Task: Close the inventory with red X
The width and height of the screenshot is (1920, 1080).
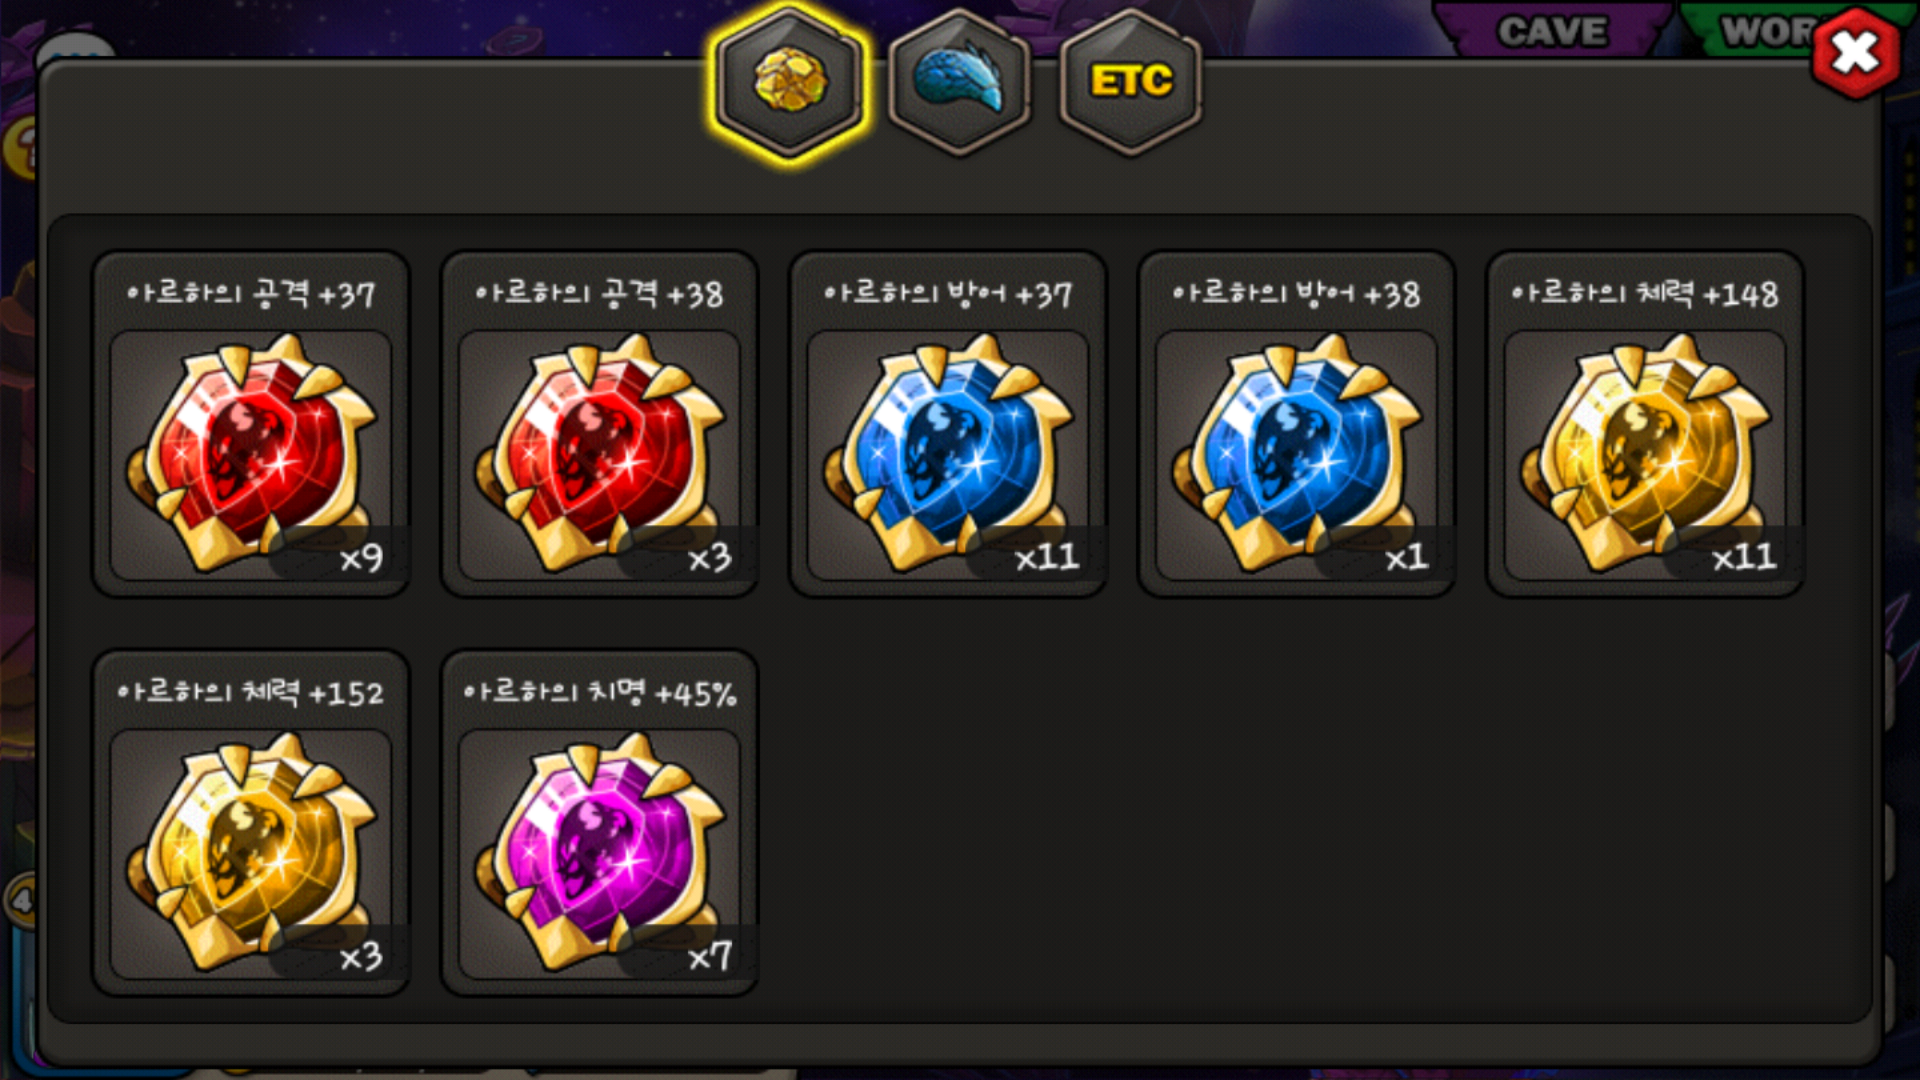Action: [1855, 53]
